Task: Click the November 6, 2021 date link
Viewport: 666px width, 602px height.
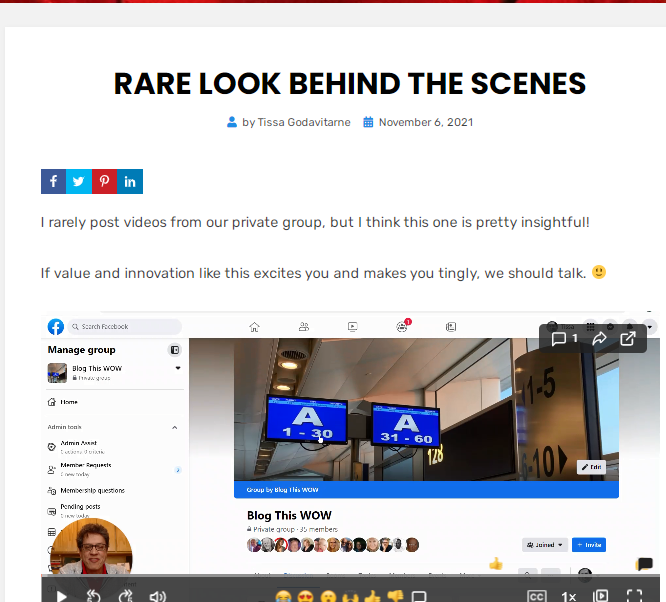Action: tap(426, 122)
